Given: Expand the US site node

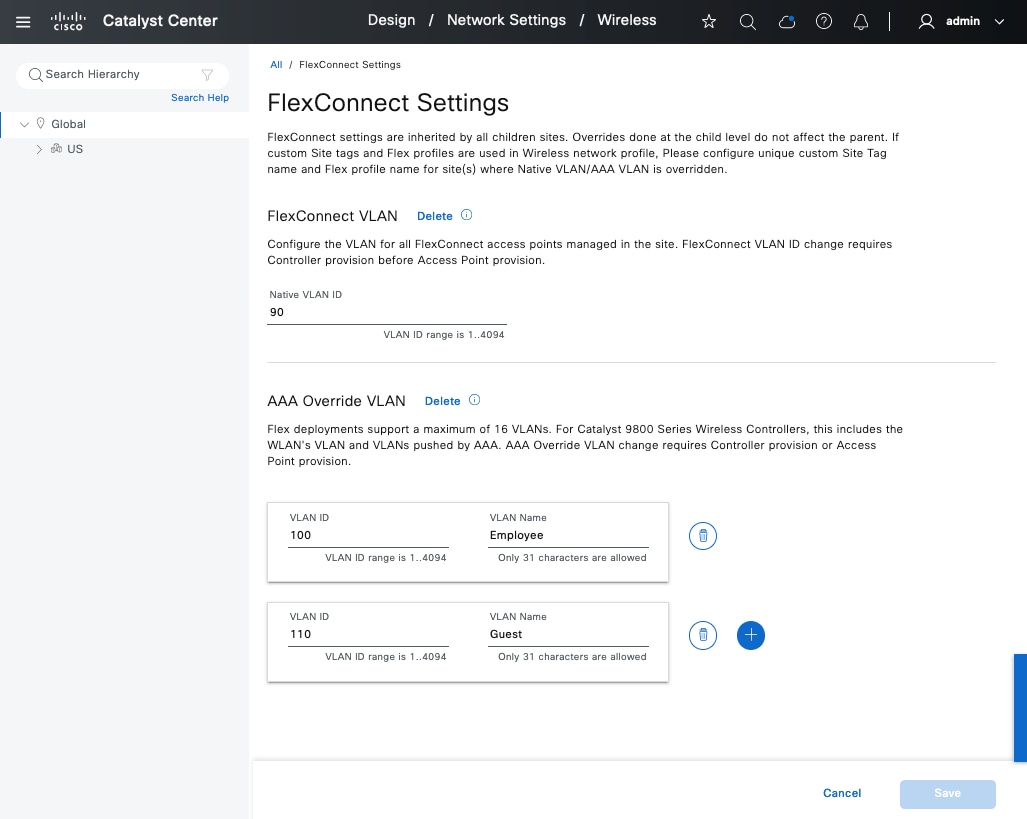Looking at the screenshot, I should click(39, 149).
